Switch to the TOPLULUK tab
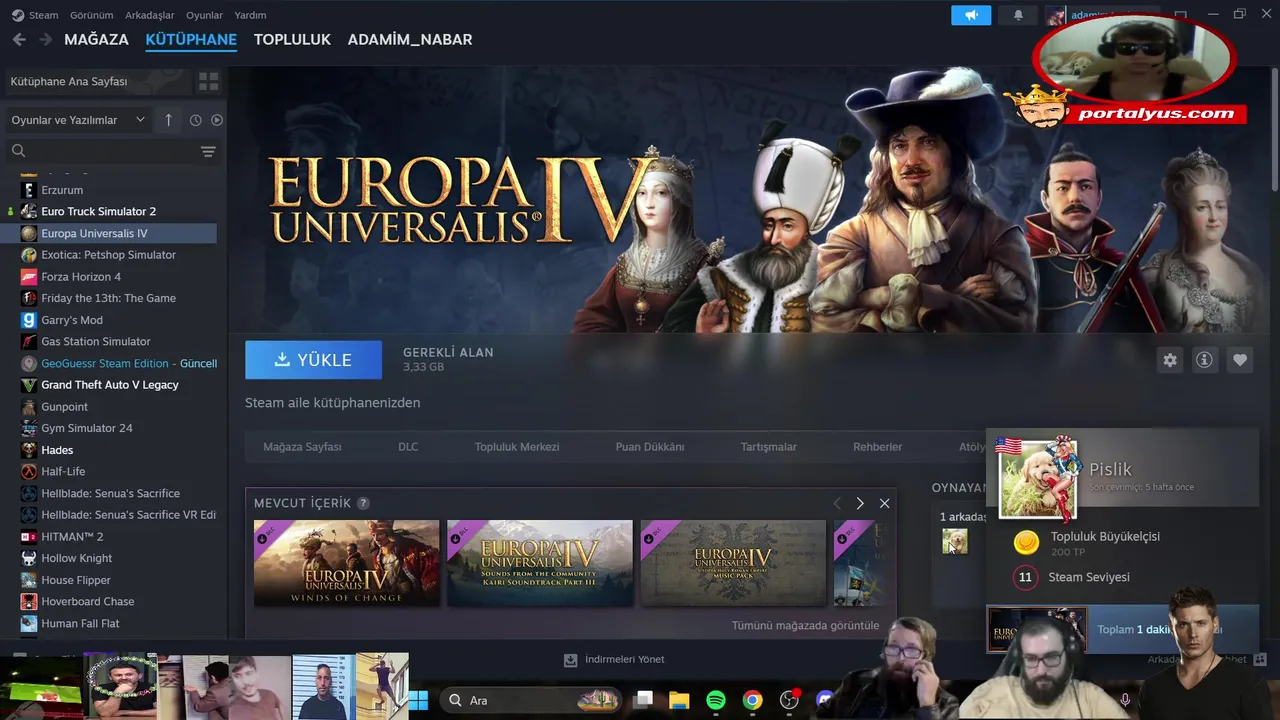1280x720 pixels. pos(292,39)
